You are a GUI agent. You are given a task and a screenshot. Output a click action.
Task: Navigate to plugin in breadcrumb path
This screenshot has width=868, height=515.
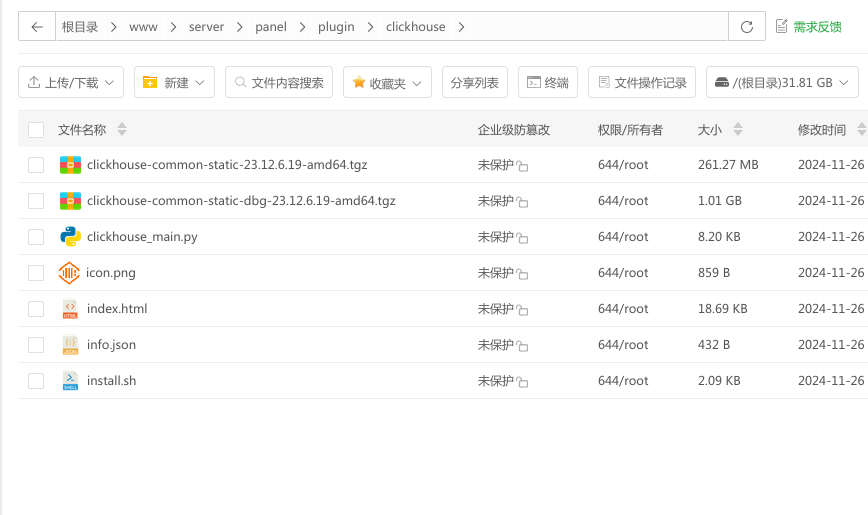(336, 27)
